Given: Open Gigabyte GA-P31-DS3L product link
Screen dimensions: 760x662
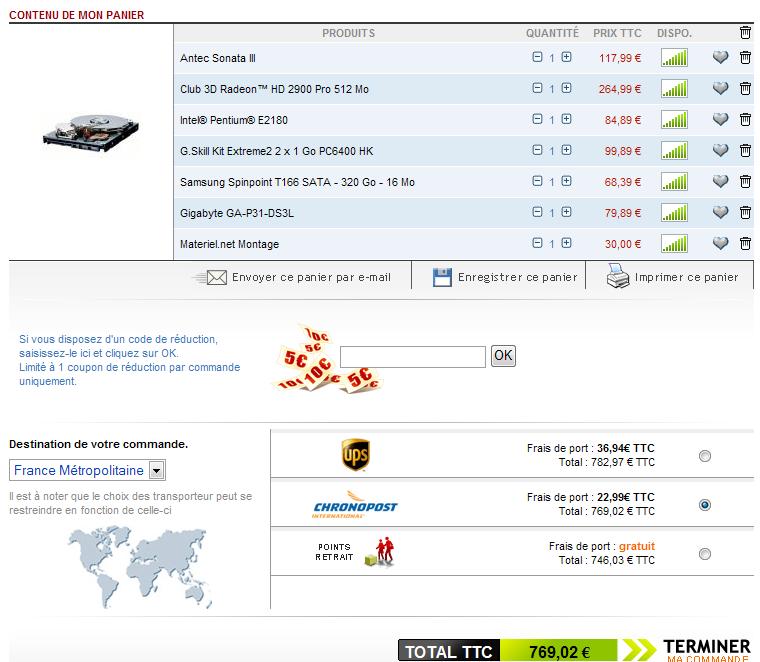Looking at the screenshot, I should tap(237, 213).
